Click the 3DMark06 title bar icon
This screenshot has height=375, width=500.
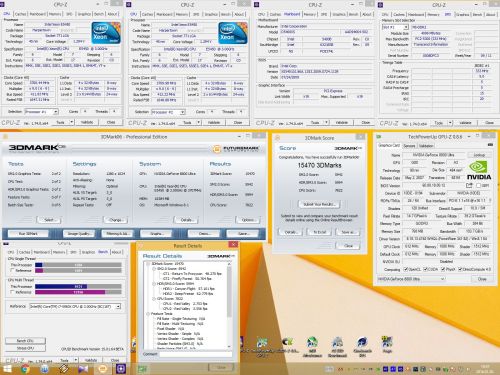tap(5, 137)
